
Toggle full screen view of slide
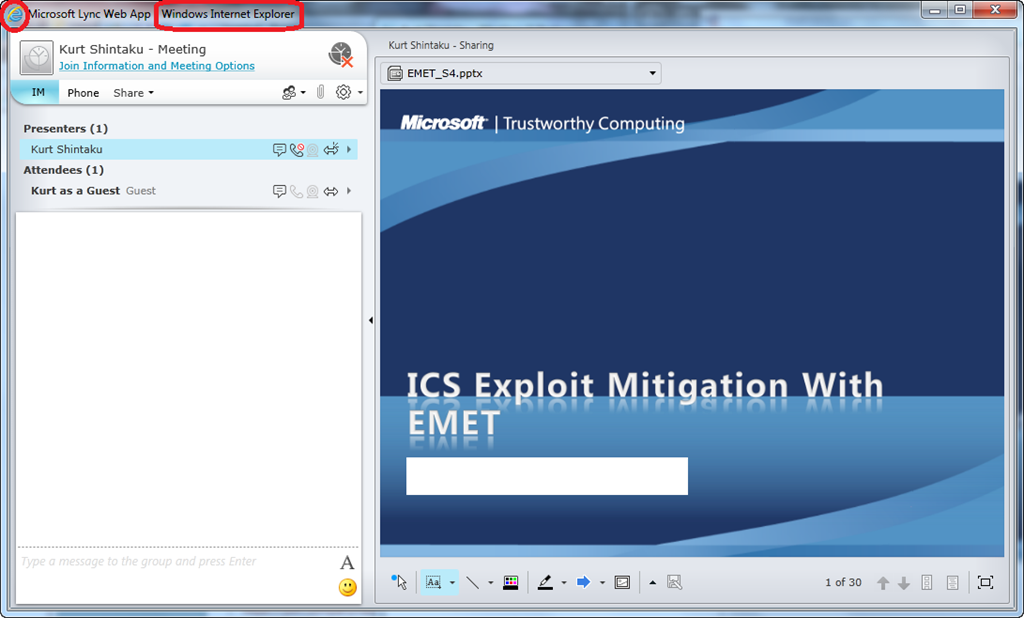pos(985,582)
